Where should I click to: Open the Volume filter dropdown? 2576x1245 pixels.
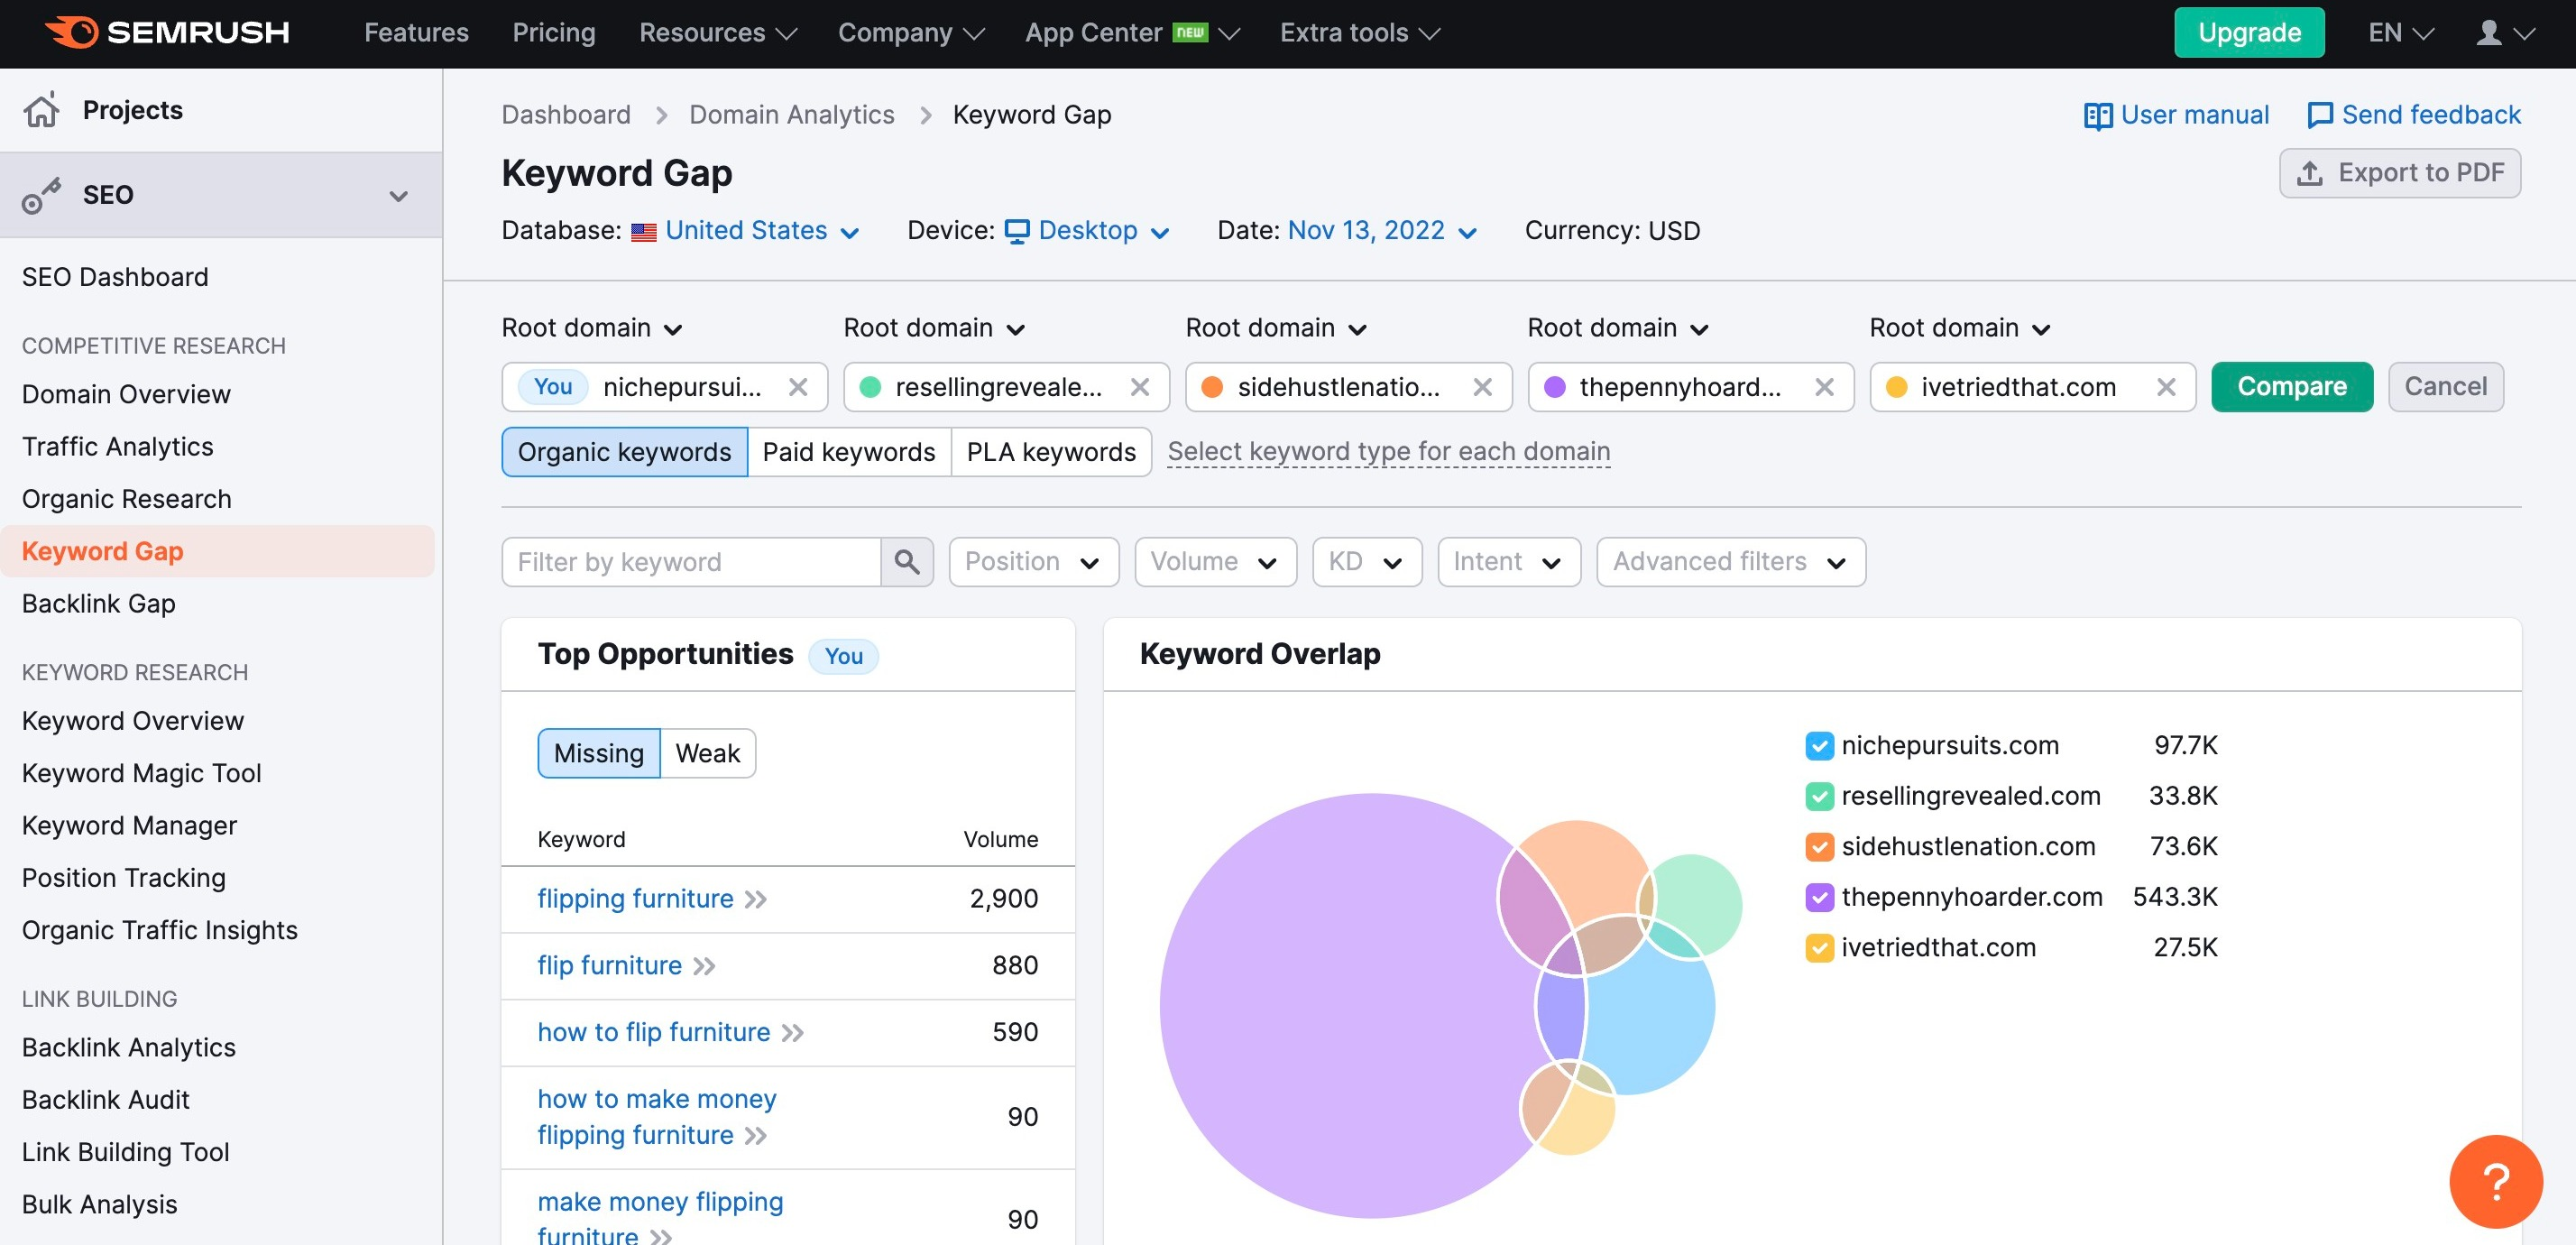tap(1216, 562)
